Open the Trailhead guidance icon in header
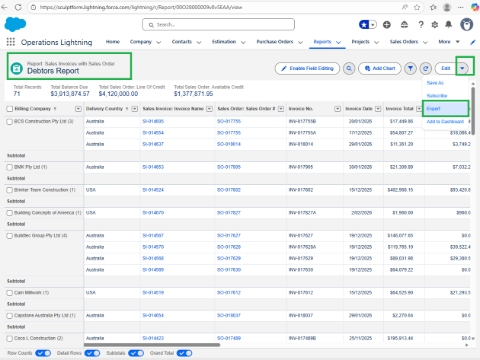Image resolution: width=480 pixels, height=360 pixels. pos(404,25)
